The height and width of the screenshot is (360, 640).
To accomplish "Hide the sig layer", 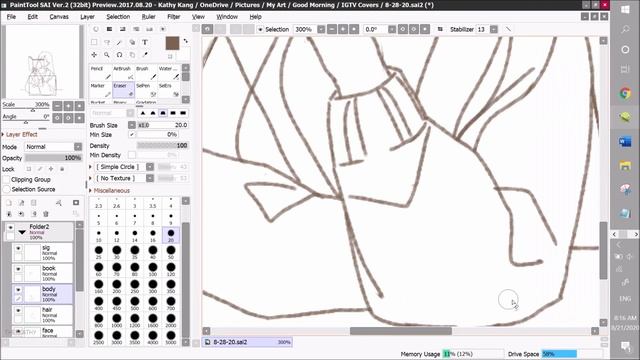I will 18,248.
